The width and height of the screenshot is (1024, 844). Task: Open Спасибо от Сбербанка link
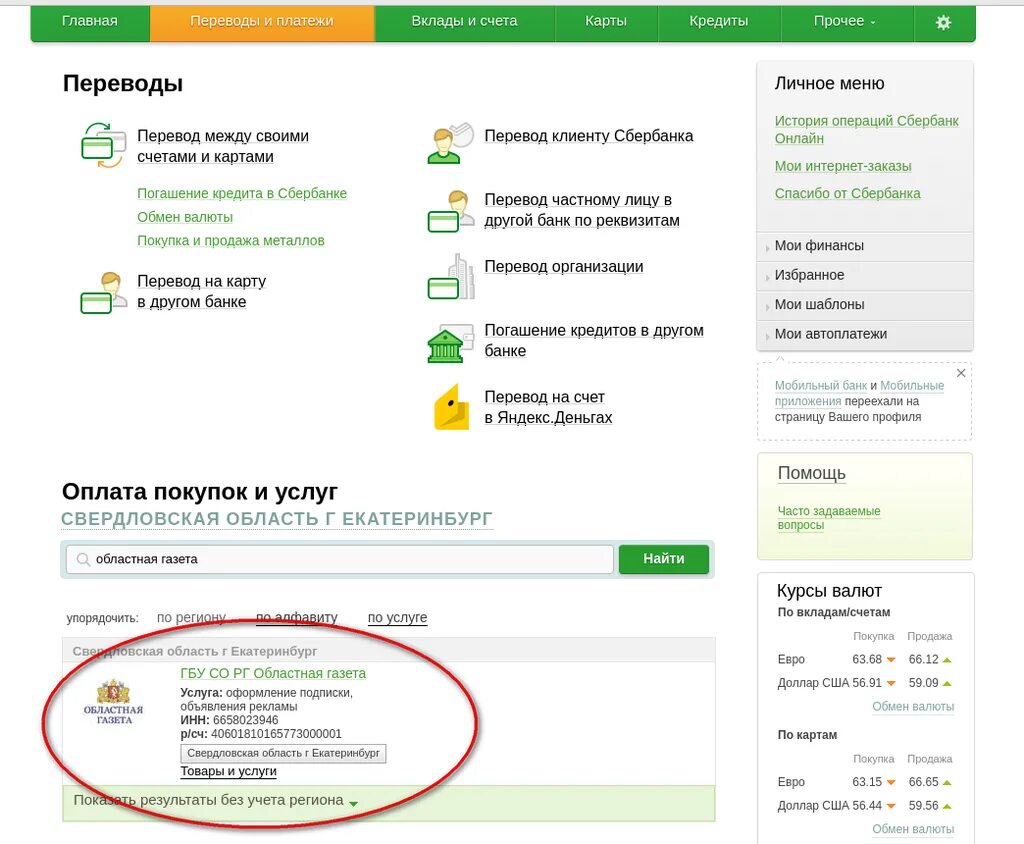[847, 194]
